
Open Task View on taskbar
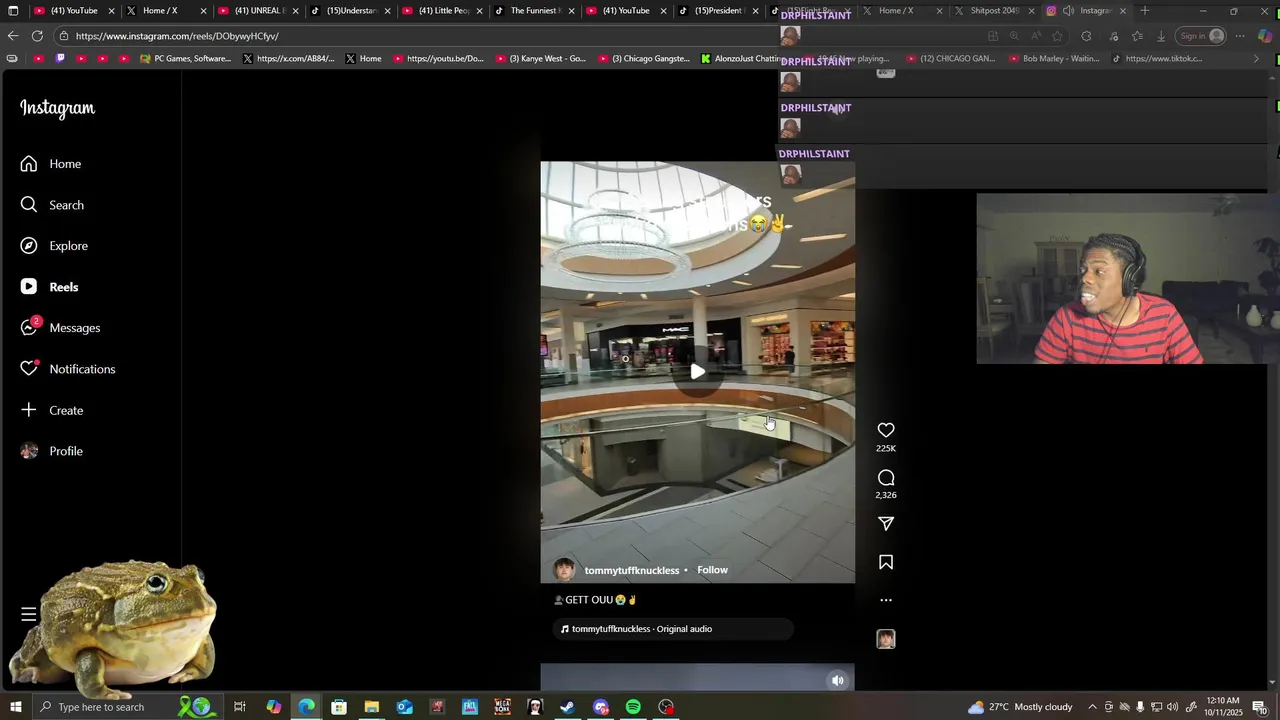240,707
